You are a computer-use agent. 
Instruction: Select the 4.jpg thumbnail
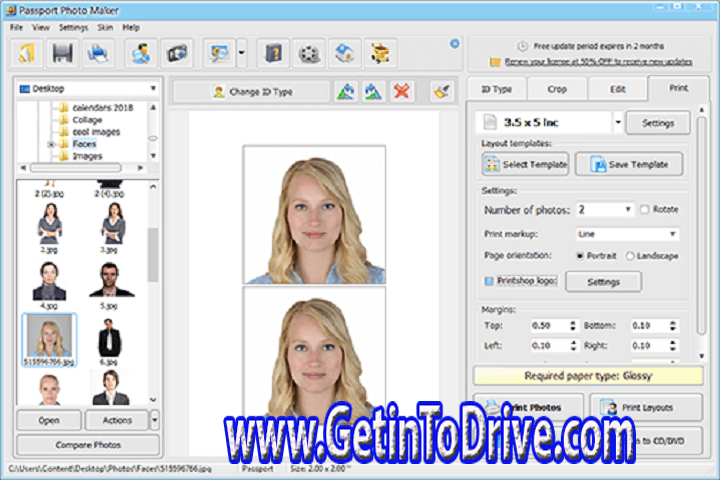pyautogui.click(x=49, y=285)
